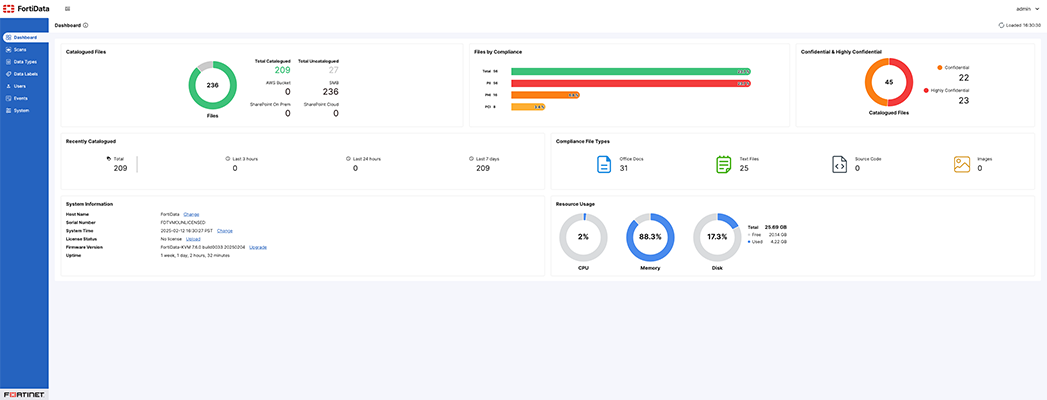The width and height of the screenshot is (1047, 400).
Task: Navigate to Data Labels
Action: click(24, 73)
